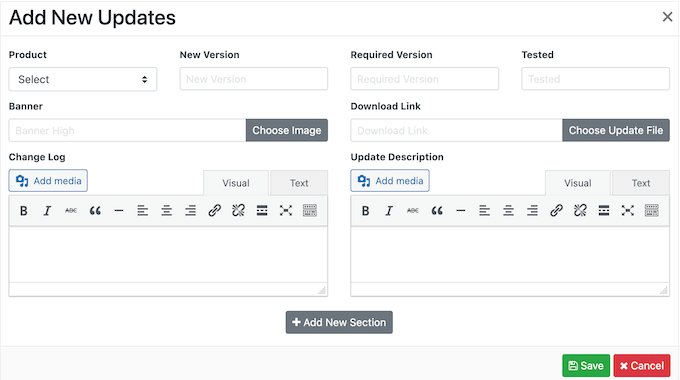The image size is (680, 380).
Task: Switch the Change Log editor to the Visual tab
Action: tap(236, 183)
